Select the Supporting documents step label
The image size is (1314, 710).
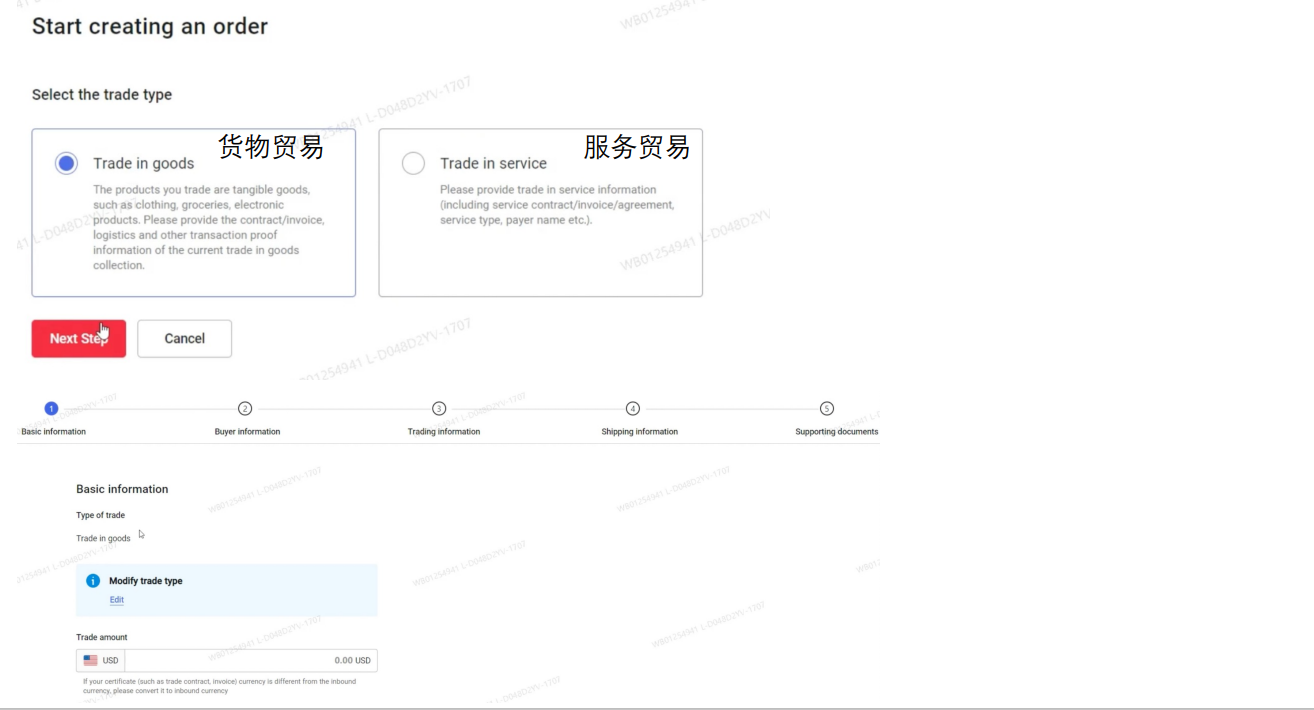tap(836, 432)
